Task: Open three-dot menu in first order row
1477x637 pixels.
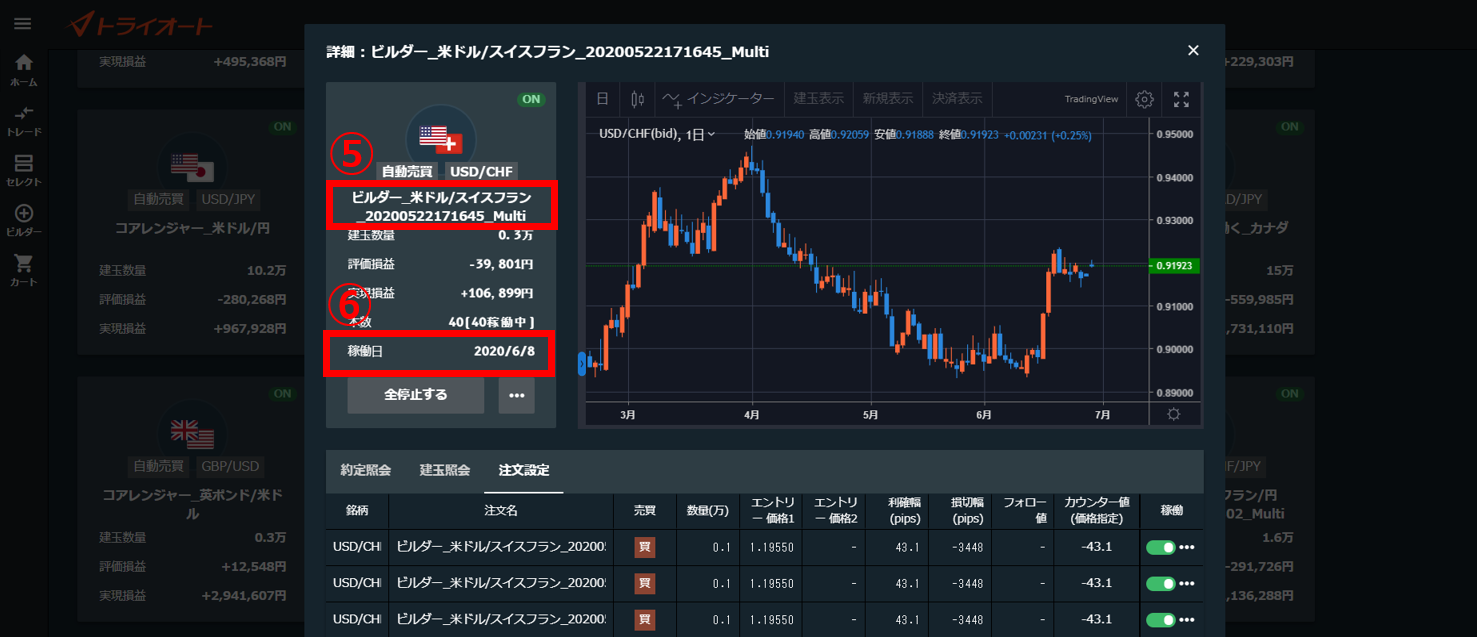Action: coord(1187,548)
